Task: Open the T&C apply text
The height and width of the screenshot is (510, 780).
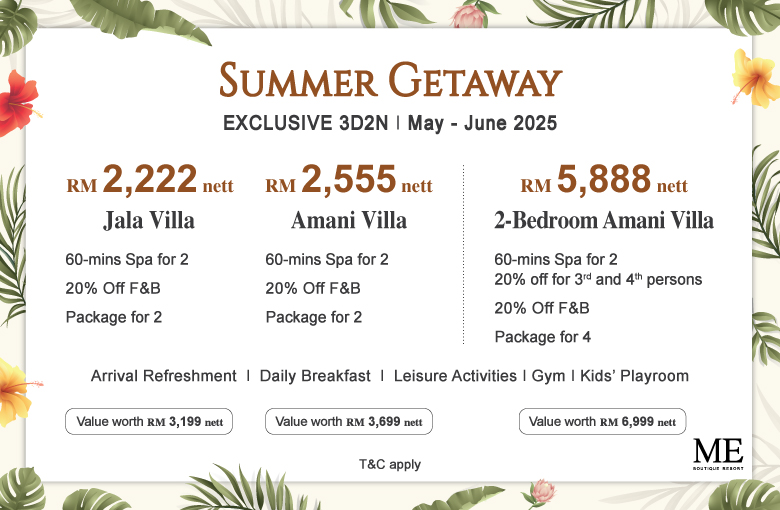Action: [390, 464]
